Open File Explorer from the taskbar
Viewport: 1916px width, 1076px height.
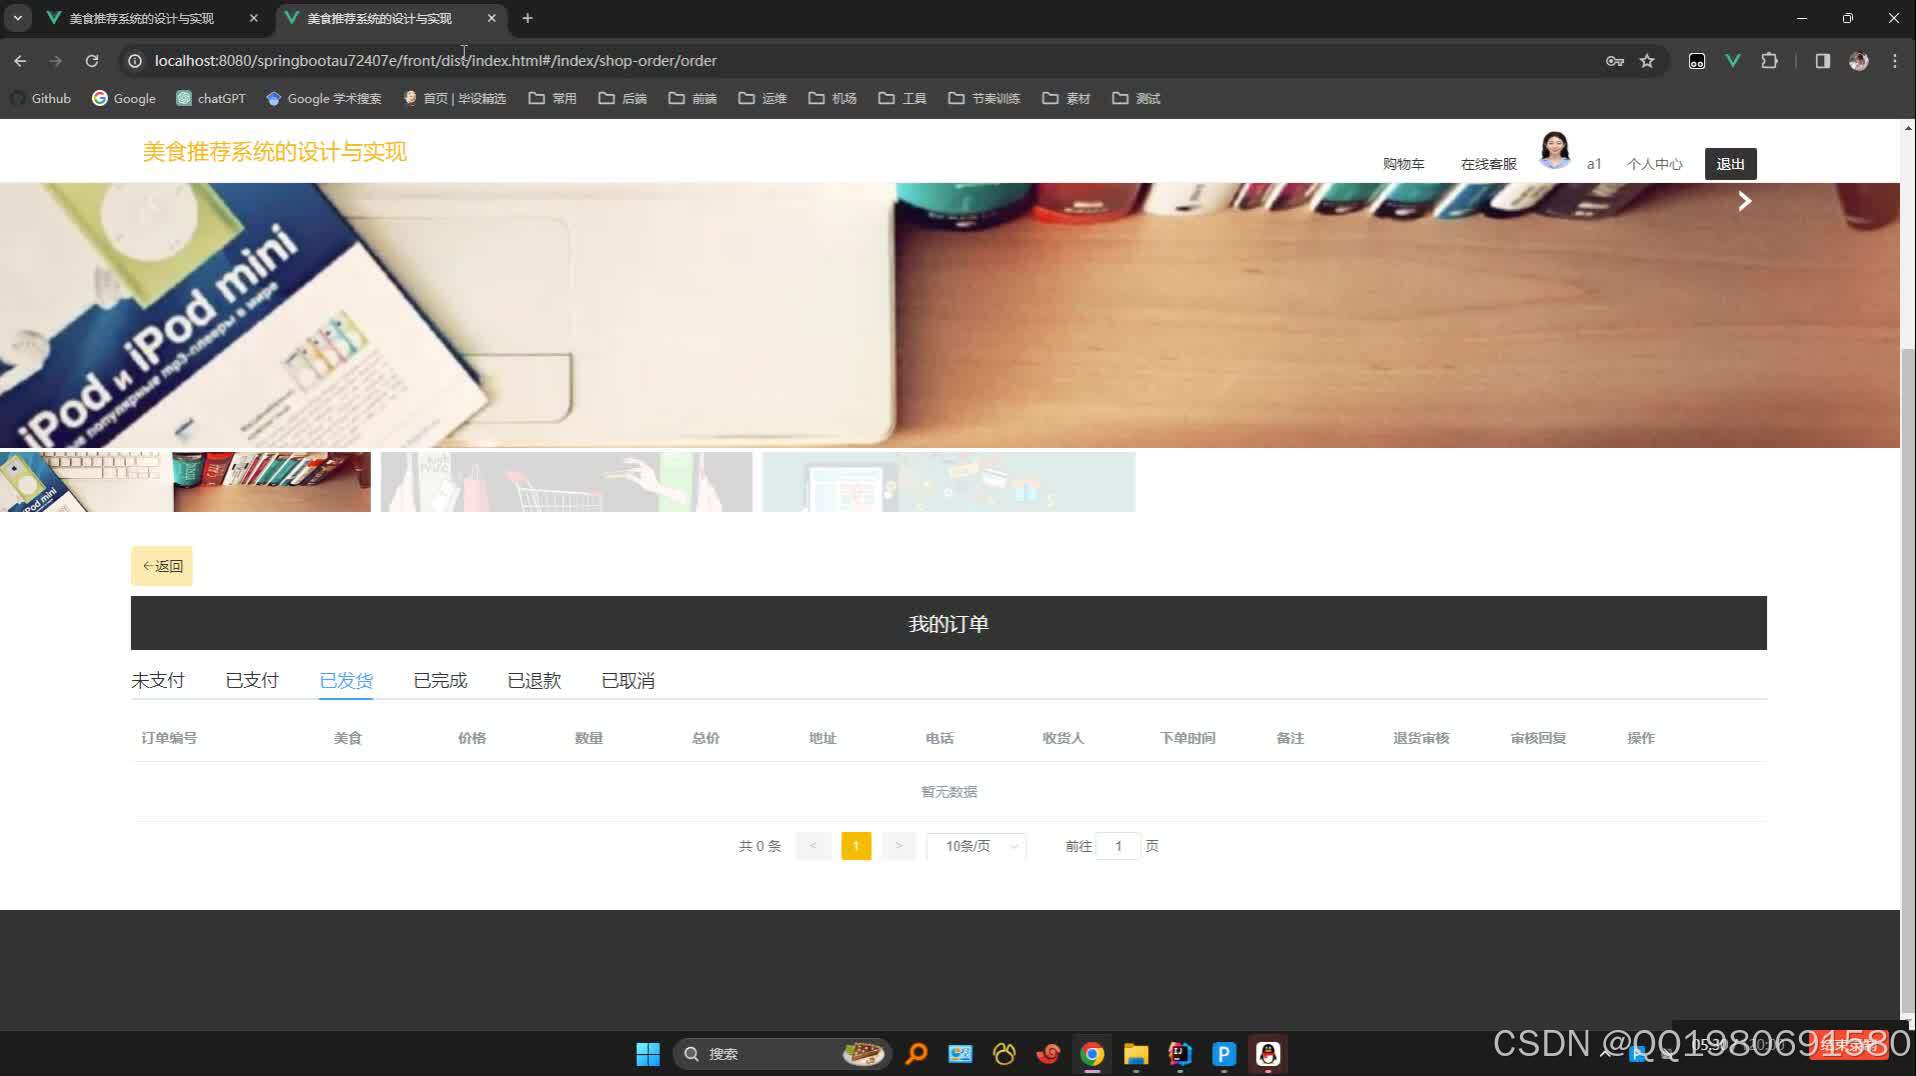click(x=1136, y=1054)
